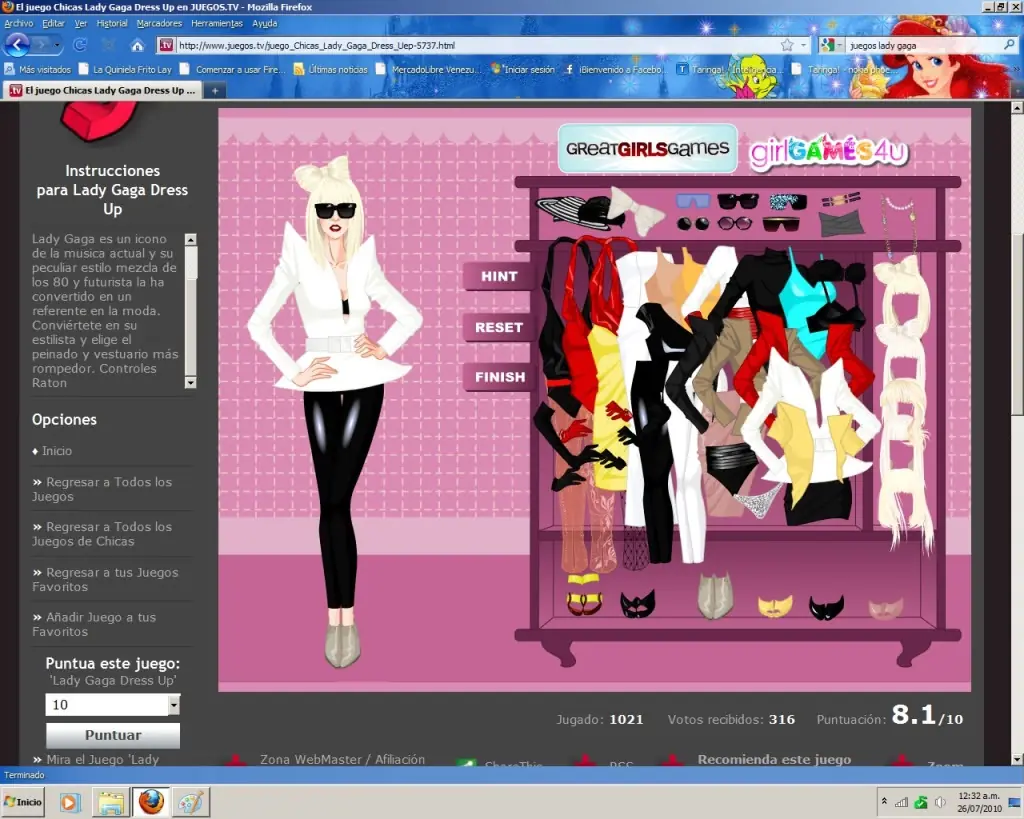
Task: Click the Más visitados bookmark
Action: pyautogui.click(x=38, y=69)
